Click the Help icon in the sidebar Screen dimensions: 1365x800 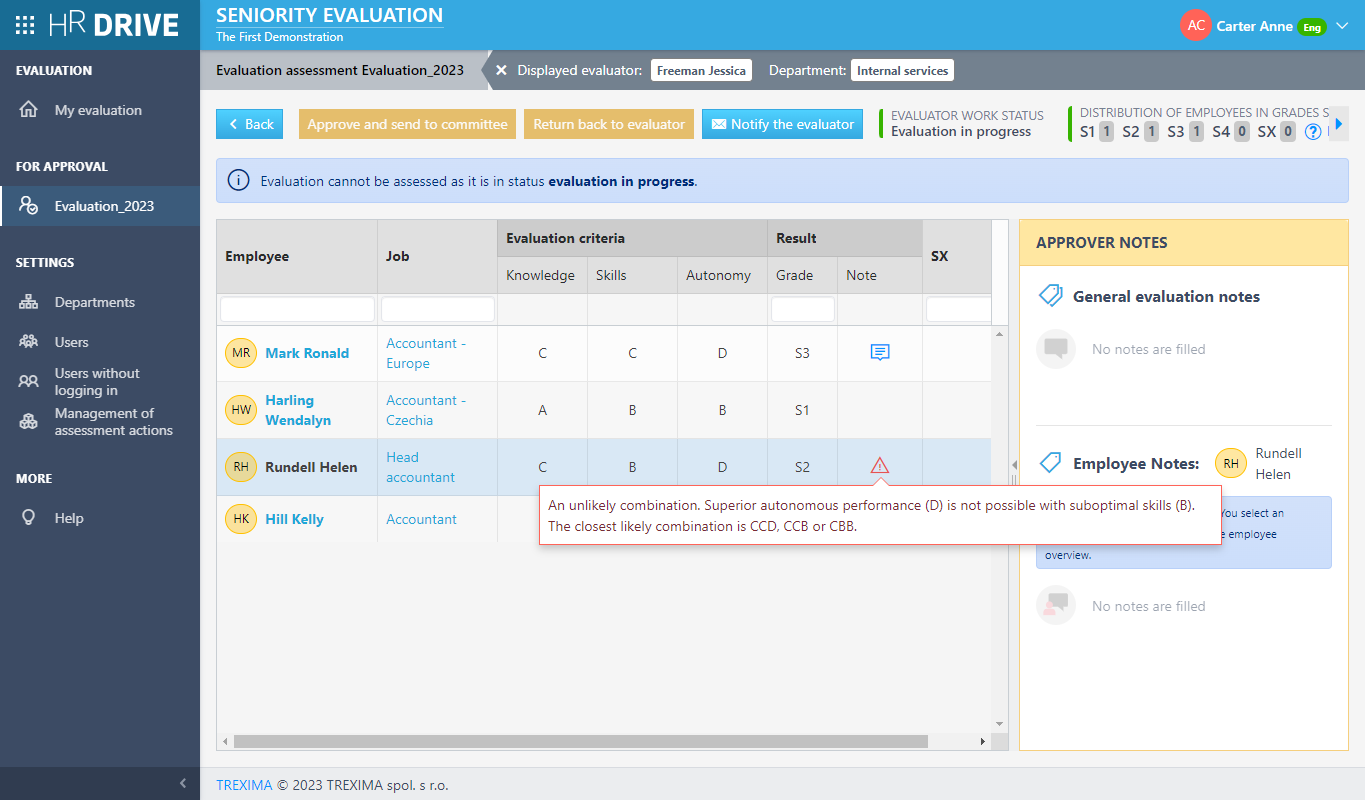point(34,517)
